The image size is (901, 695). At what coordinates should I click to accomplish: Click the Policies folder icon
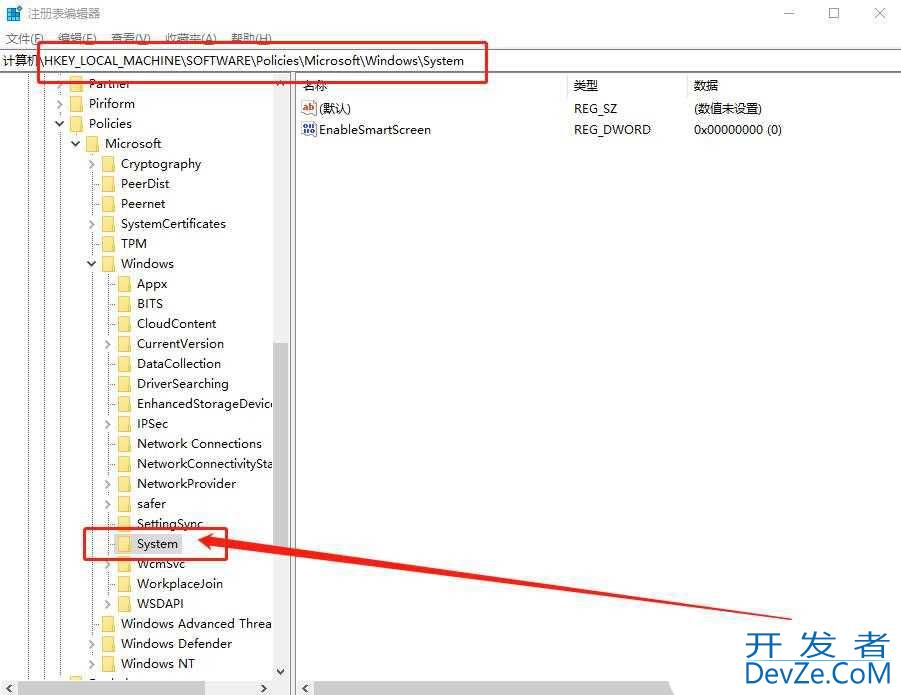(76, 124)
